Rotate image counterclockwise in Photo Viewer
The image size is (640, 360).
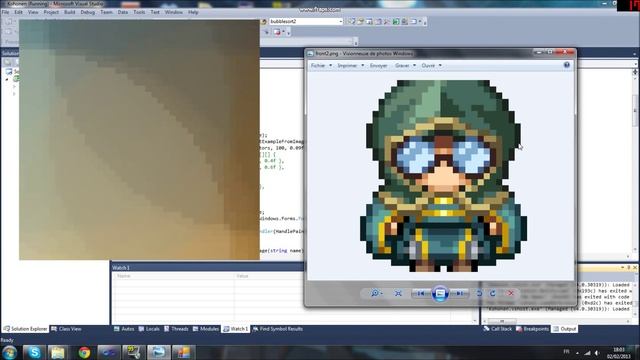[x=479, y=293]
